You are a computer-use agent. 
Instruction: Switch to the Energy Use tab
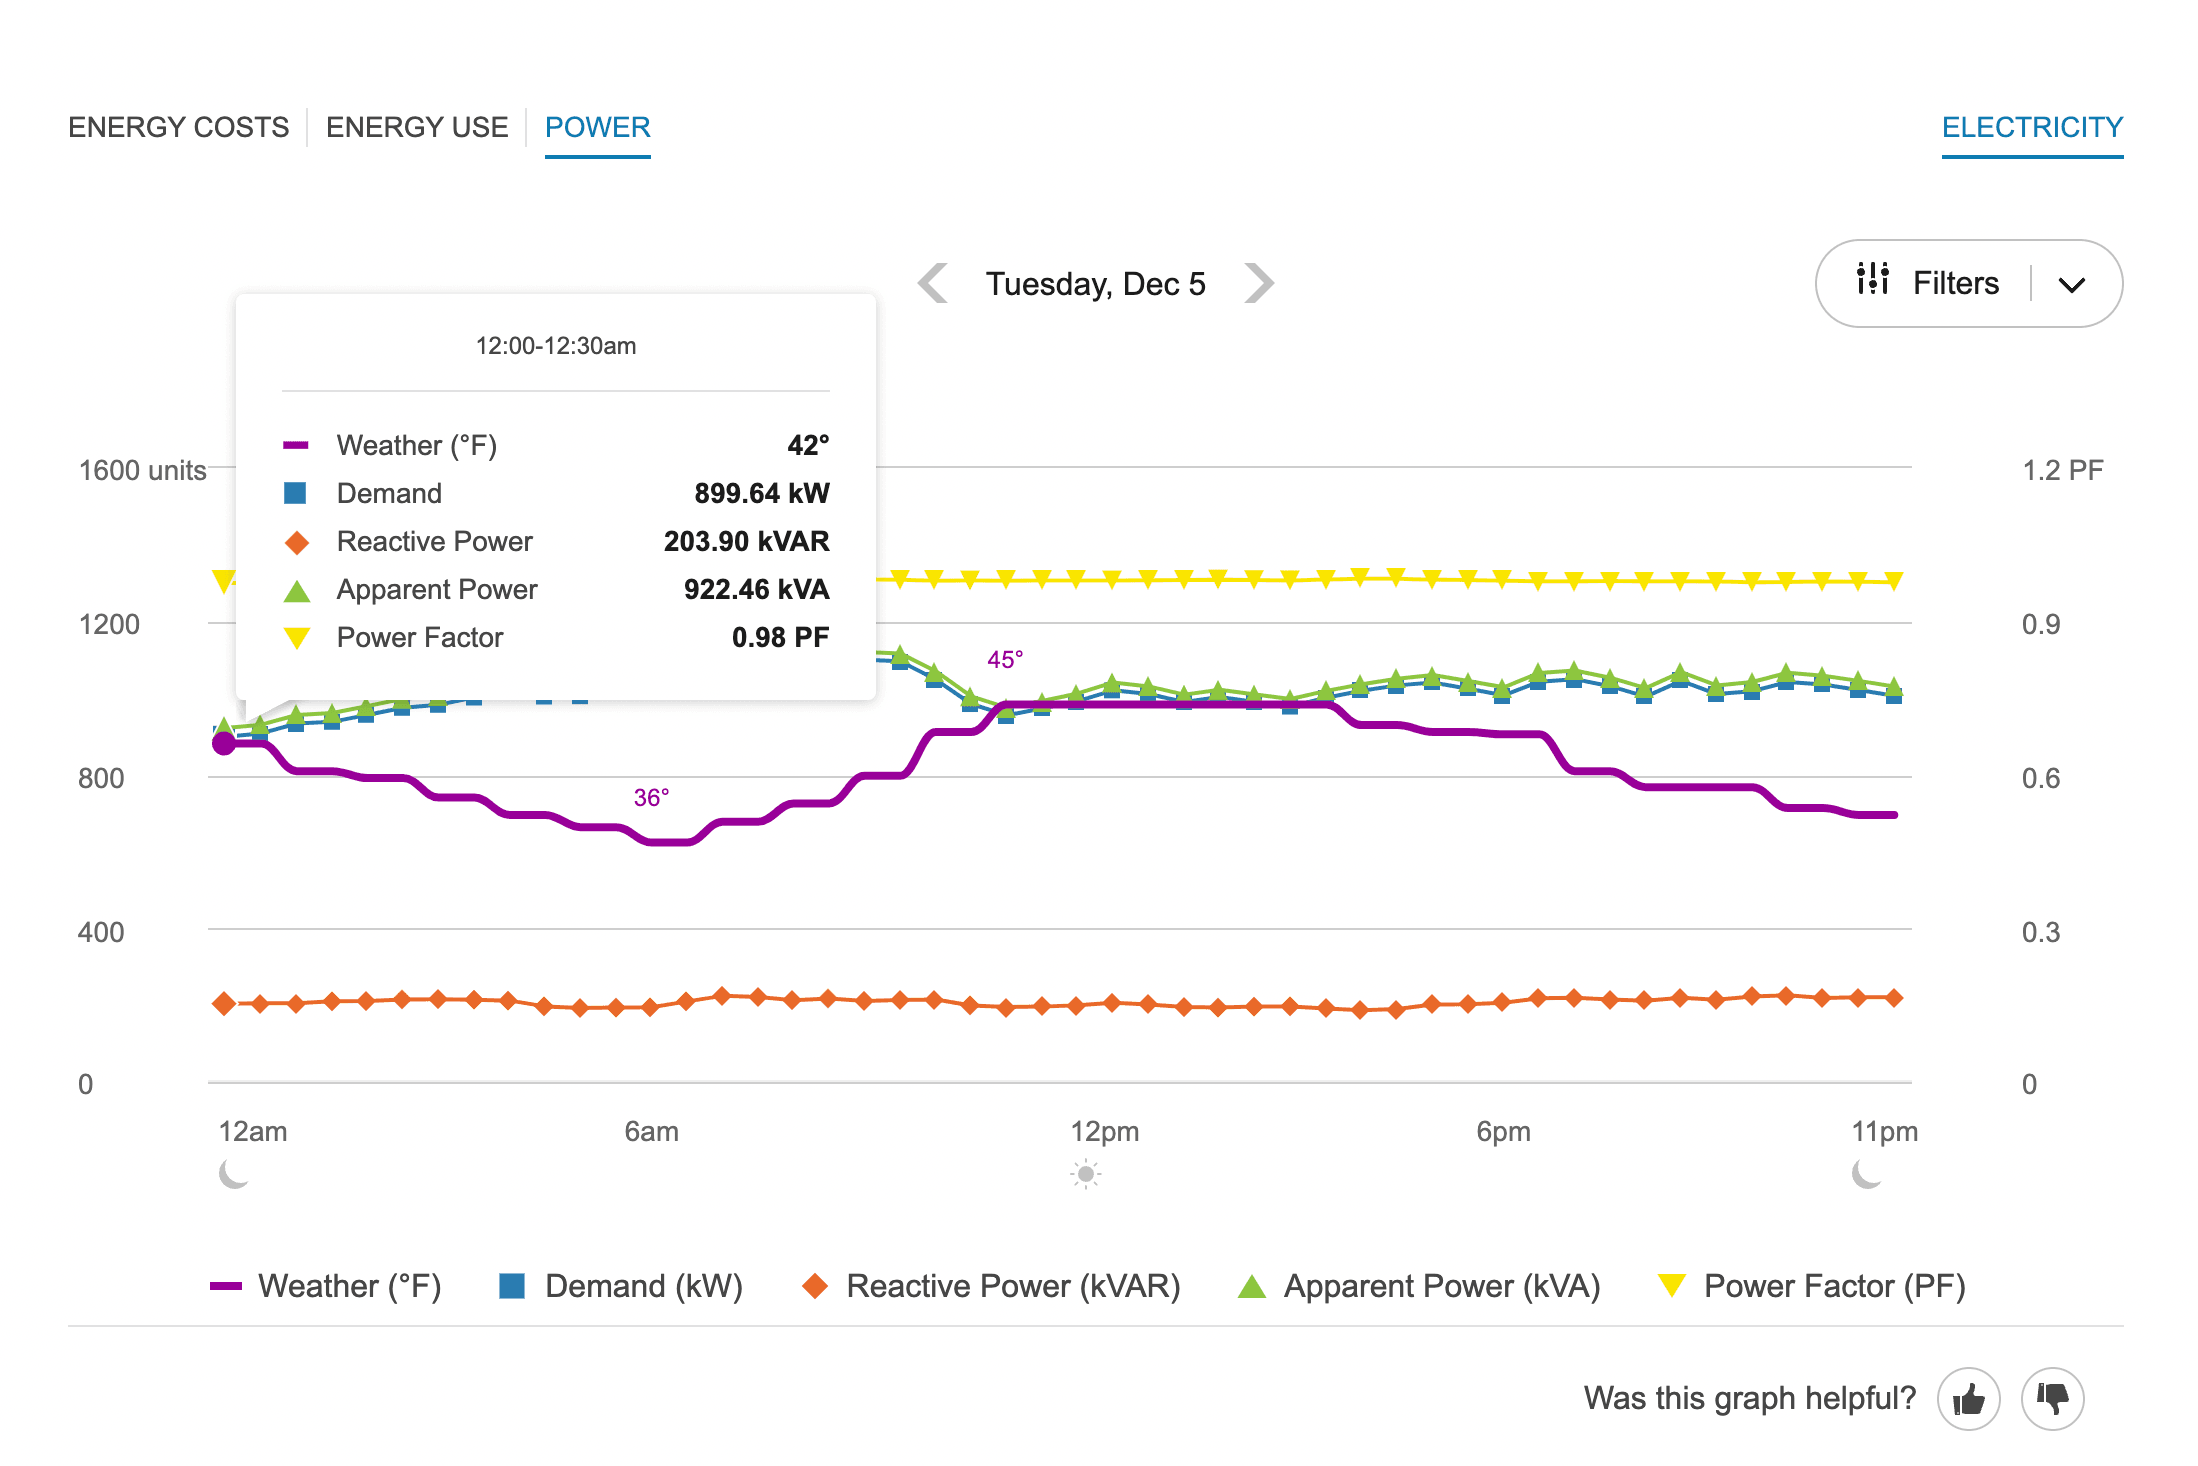point(416,127)
